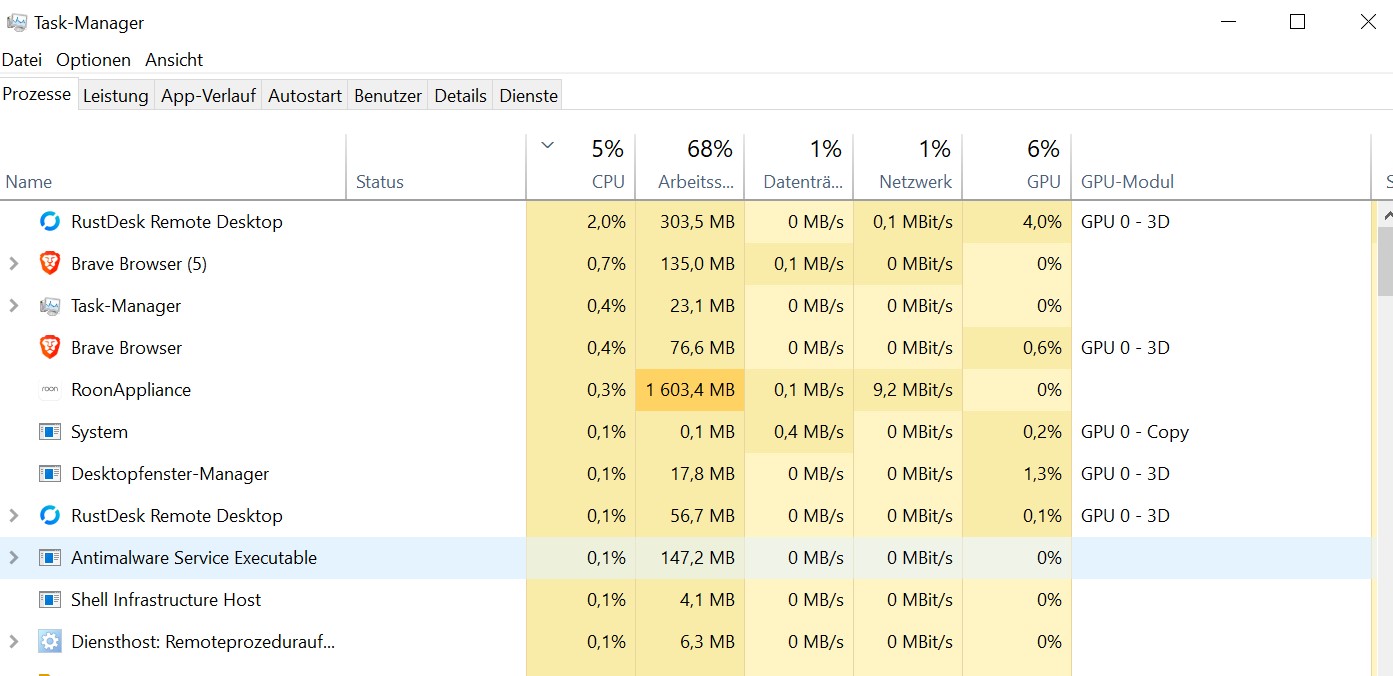Click the scrollbar up arrow
Screen dimensions: 1393x676
click(x=1385, y=214)
